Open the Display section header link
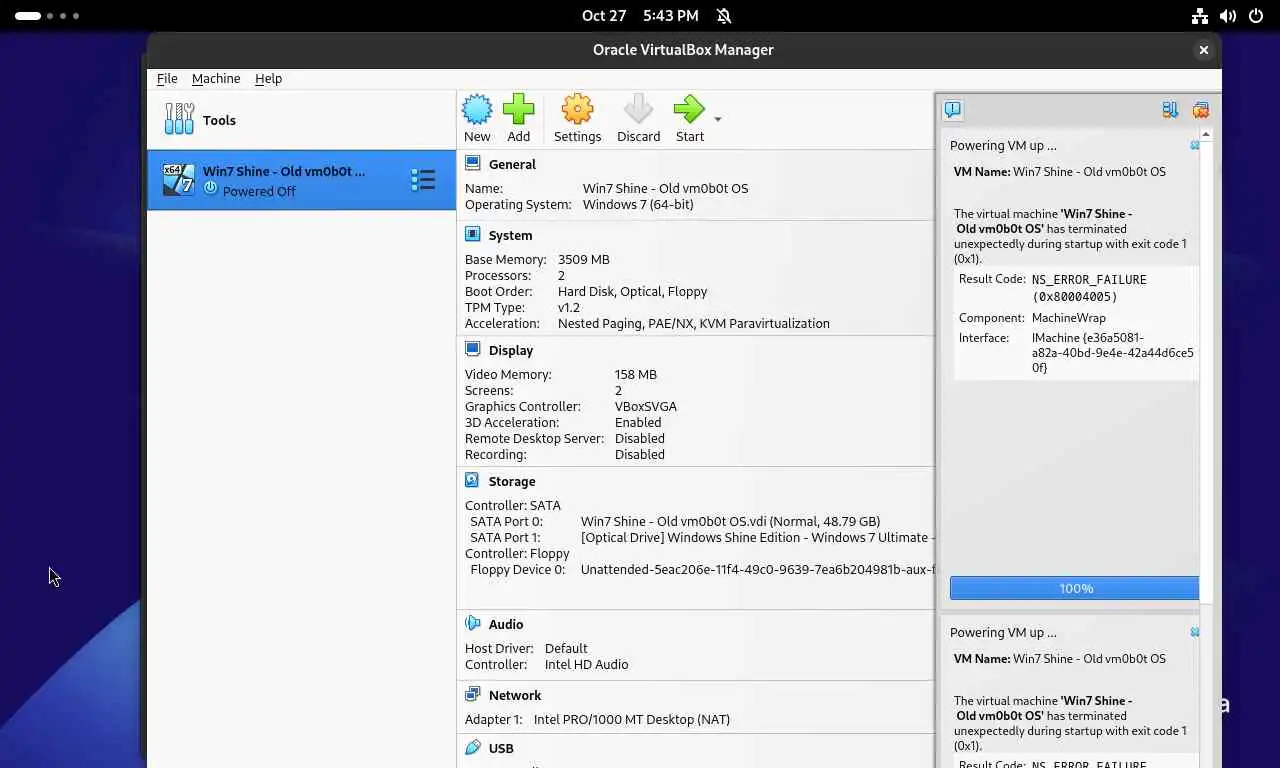 click(x=511, y=350)
